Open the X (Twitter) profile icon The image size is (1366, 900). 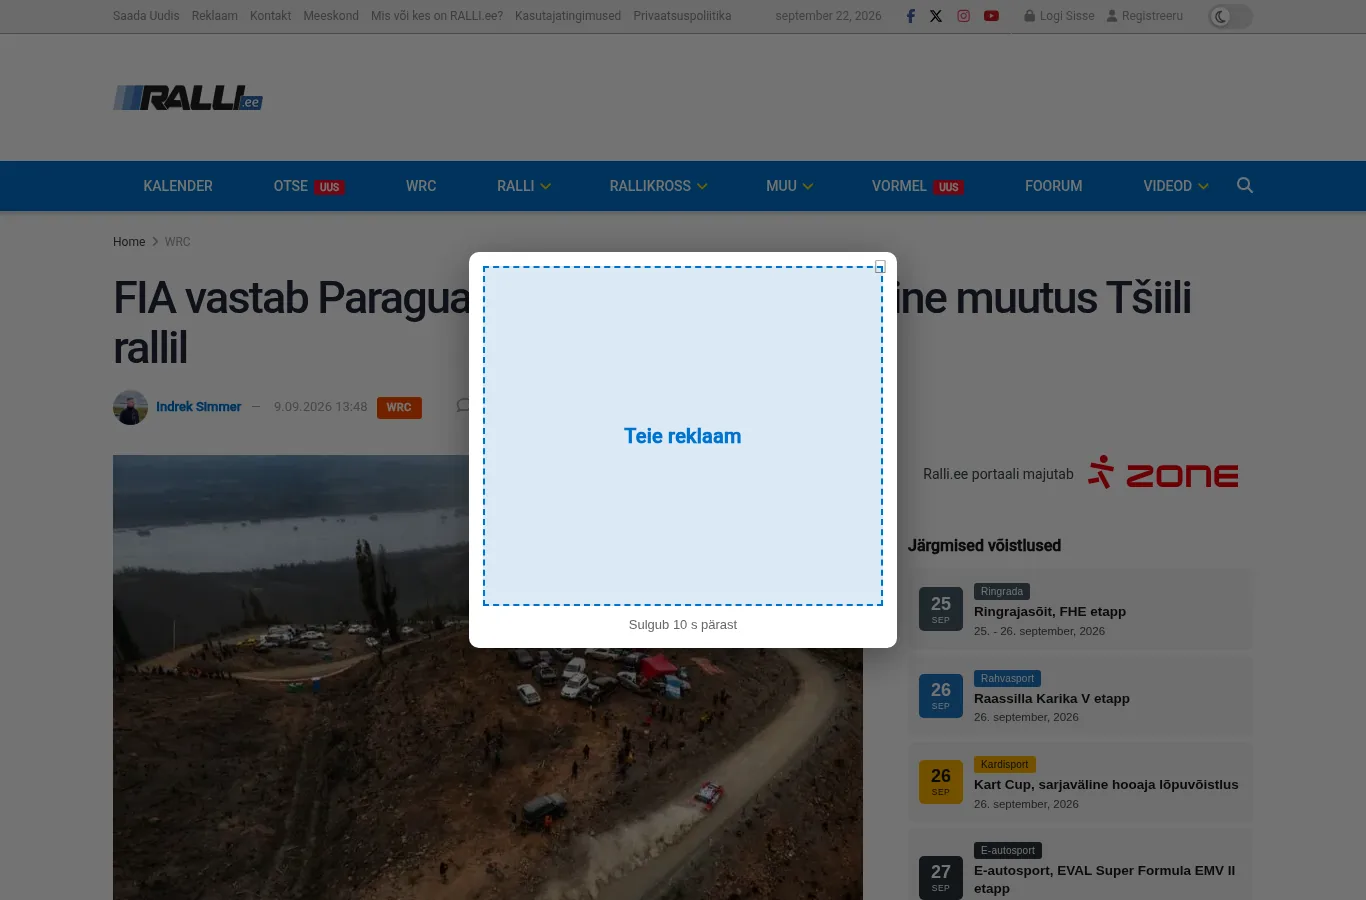936,16
